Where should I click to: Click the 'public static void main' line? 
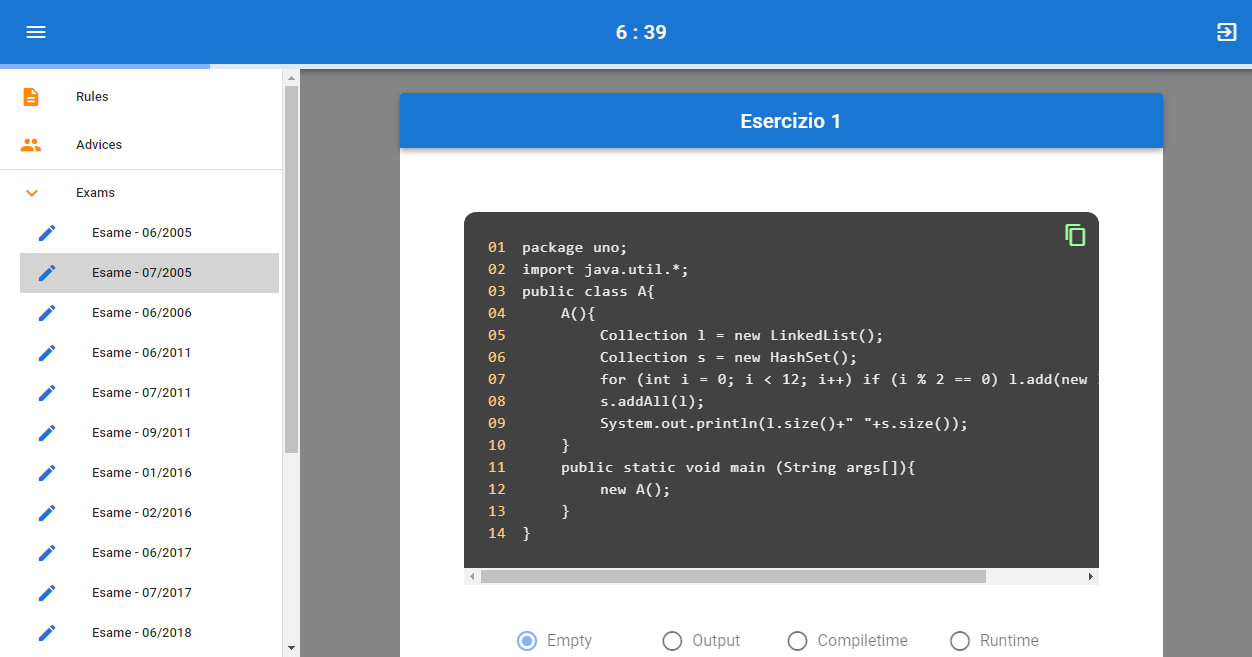coord(738,467)
